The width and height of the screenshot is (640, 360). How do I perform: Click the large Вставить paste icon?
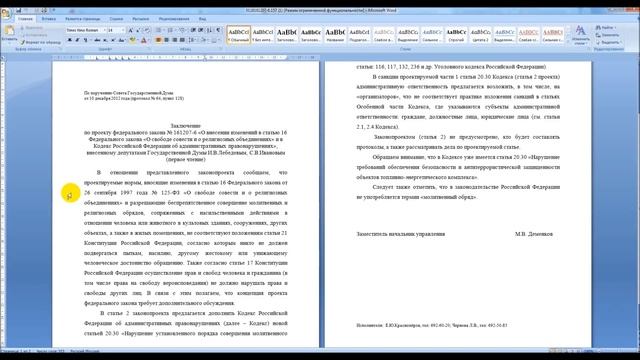pos(9,34)
